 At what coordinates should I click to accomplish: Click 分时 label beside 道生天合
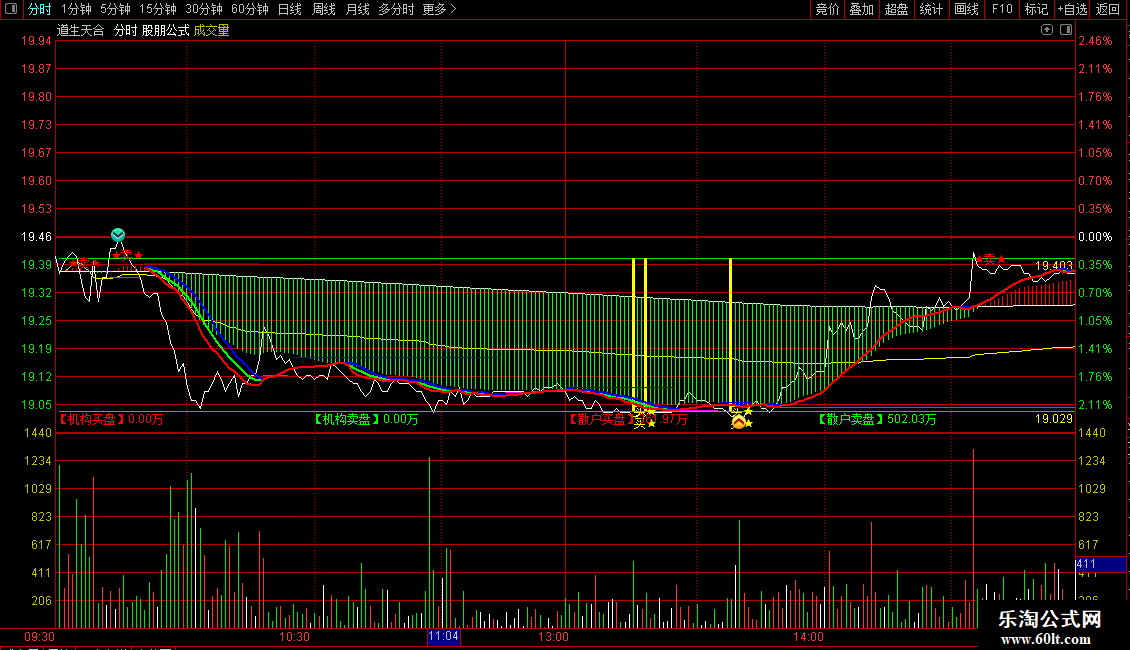coord(125,30)
